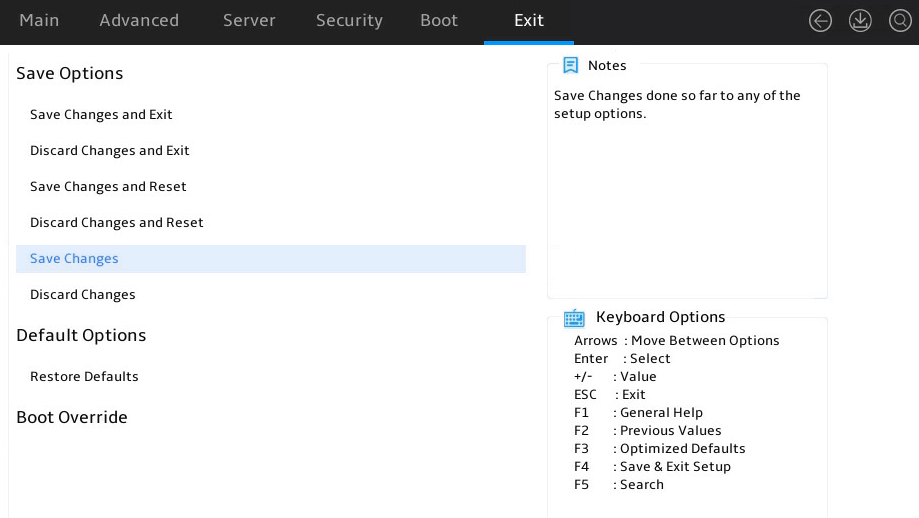Click the Notes panel icon
Image resolution: width=919 pixels, height=518 pixels.
tap(570, 65)
